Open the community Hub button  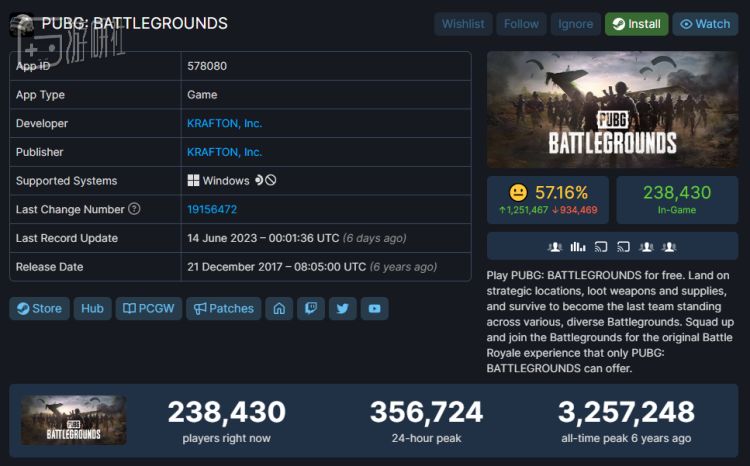coord(92,309)
